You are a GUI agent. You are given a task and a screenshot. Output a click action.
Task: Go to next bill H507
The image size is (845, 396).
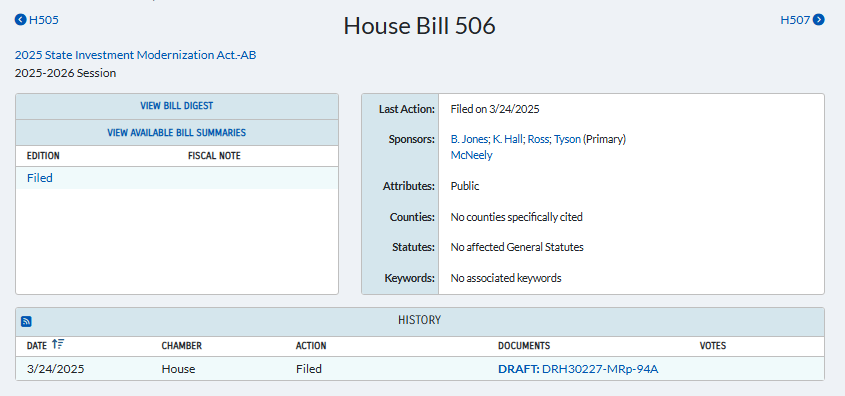click(x=795, y=20)
